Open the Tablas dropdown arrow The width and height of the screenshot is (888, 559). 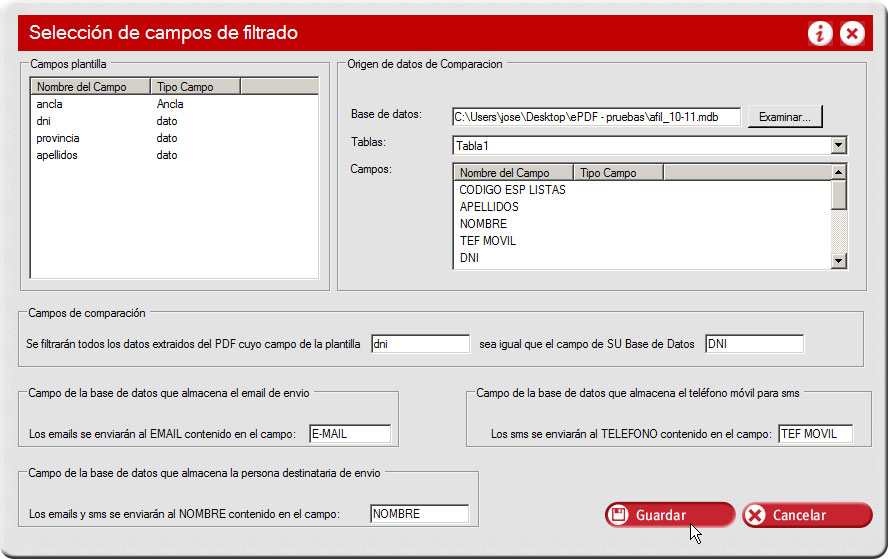(838, 146)
